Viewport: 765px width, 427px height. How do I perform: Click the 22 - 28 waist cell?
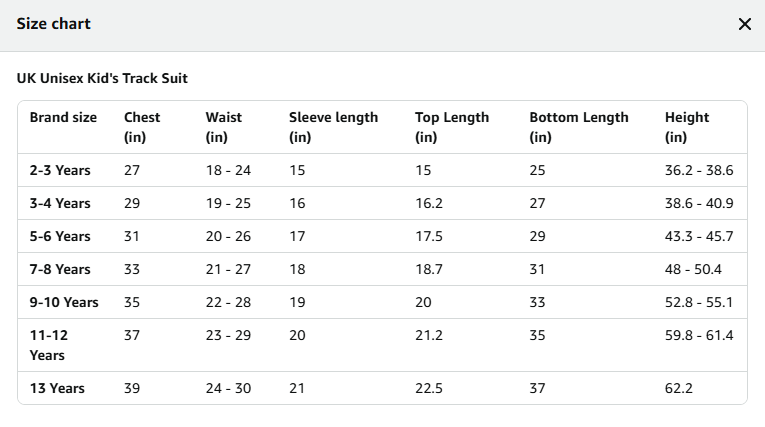(228, 302)
